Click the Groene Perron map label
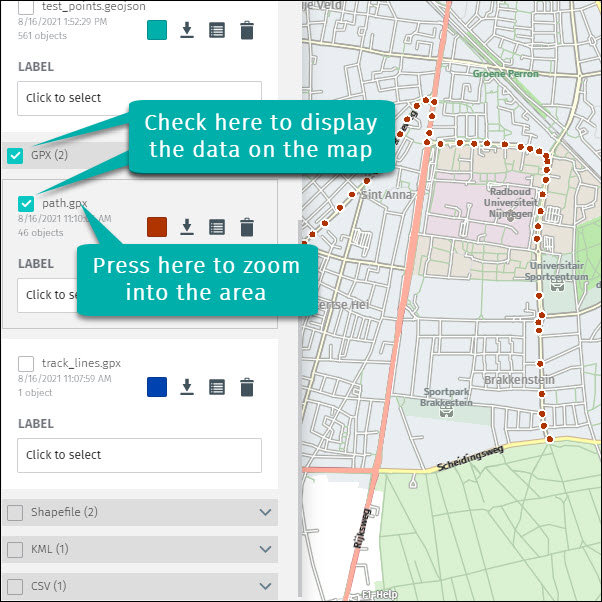This screenshot has width=602, height=602. click(x=506, y=74)
